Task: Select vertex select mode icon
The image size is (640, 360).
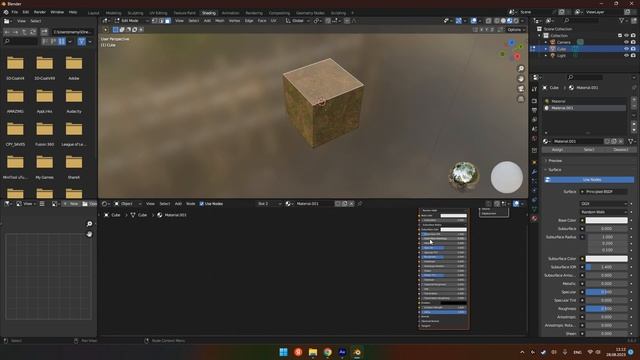Action: pyautogui.click(x=155, y=21)
